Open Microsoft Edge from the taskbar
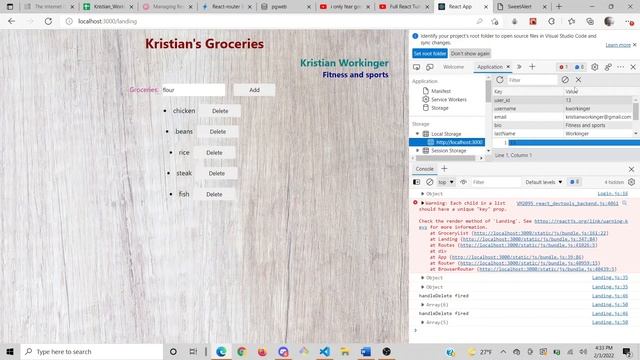The height and width of the screenshot is (360, 640). 221,351
